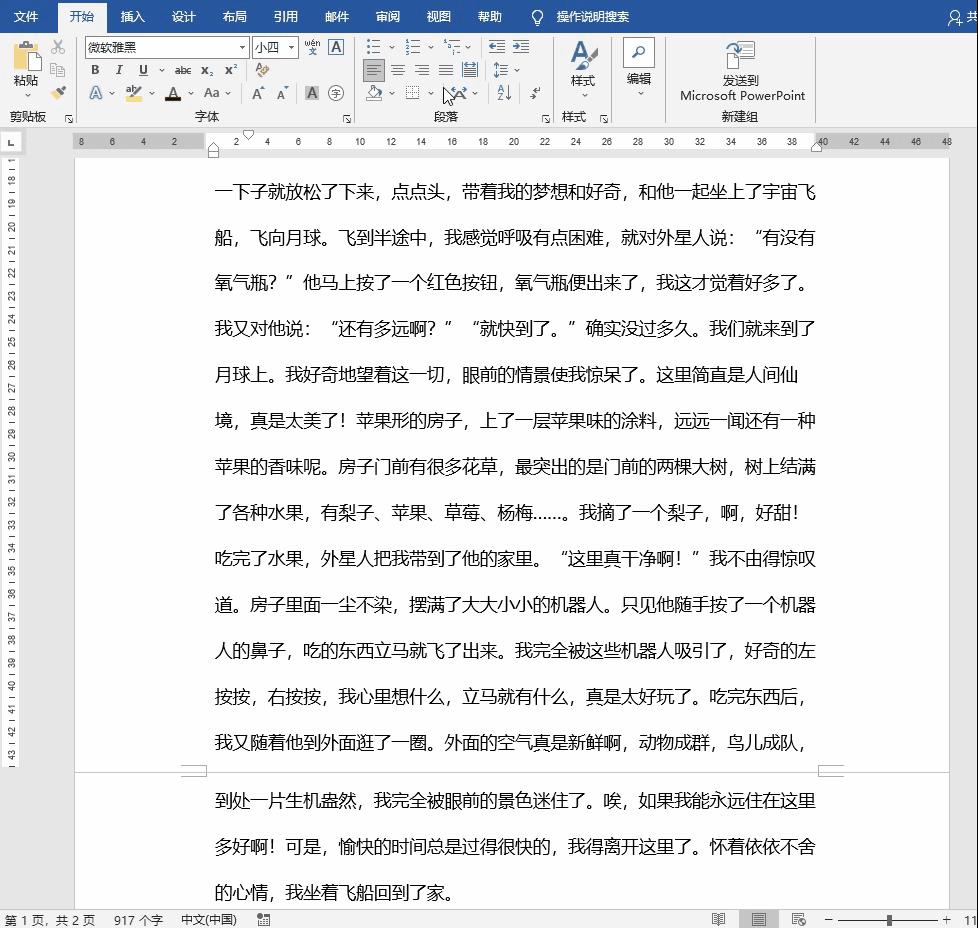The width and height of the screenshot is (978, 928).
Task: Toggle italic formatting
Action: pos(118,69)
